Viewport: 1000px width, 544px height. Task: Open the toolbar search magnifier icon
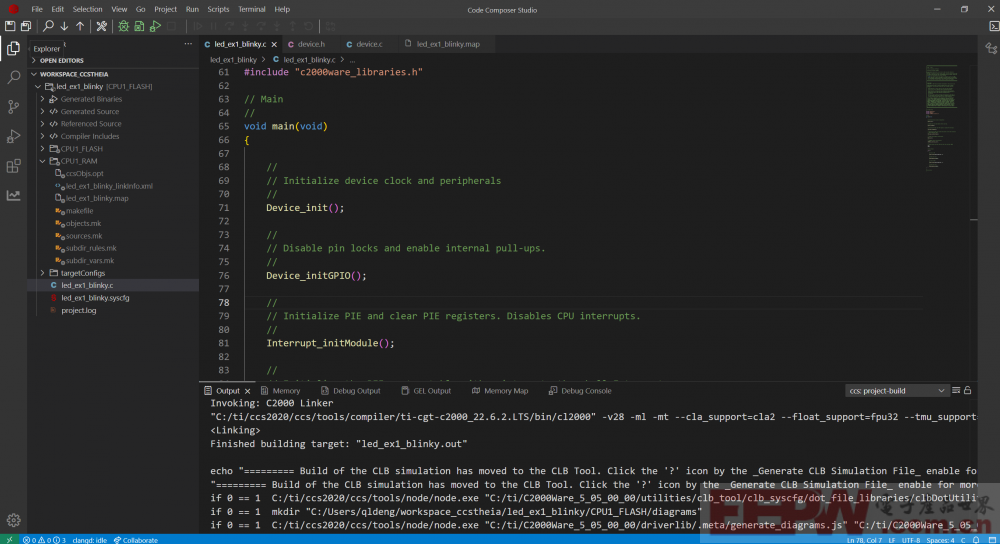48,26
